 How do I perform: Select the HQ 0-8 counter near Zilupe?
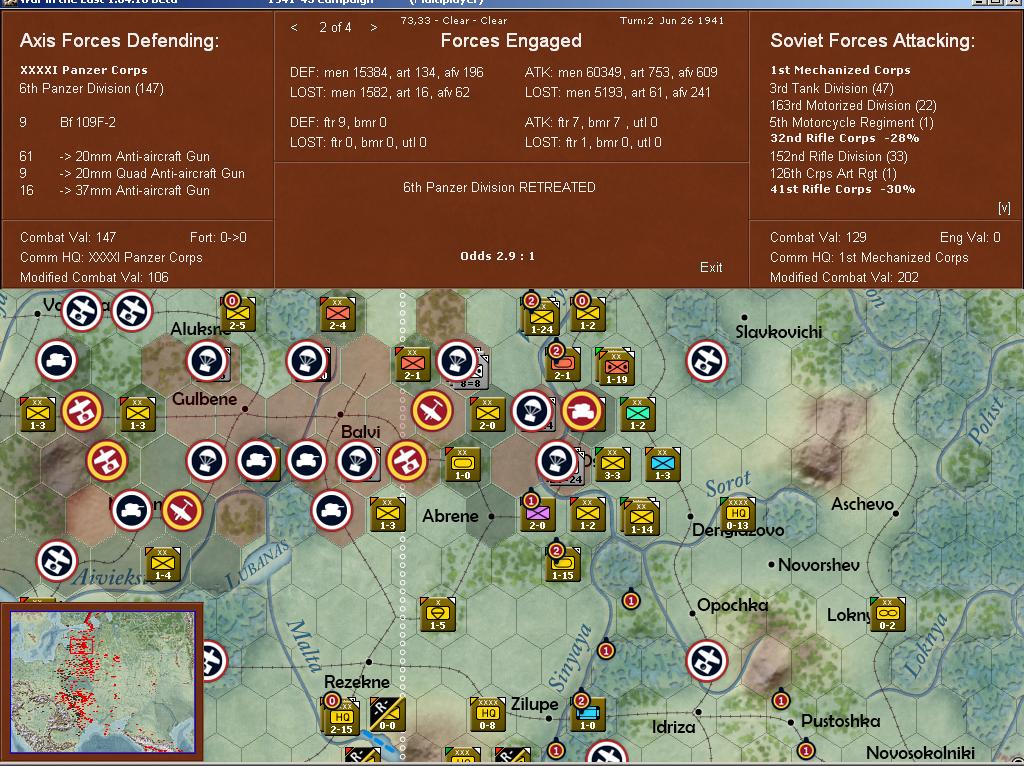(487, 714)
